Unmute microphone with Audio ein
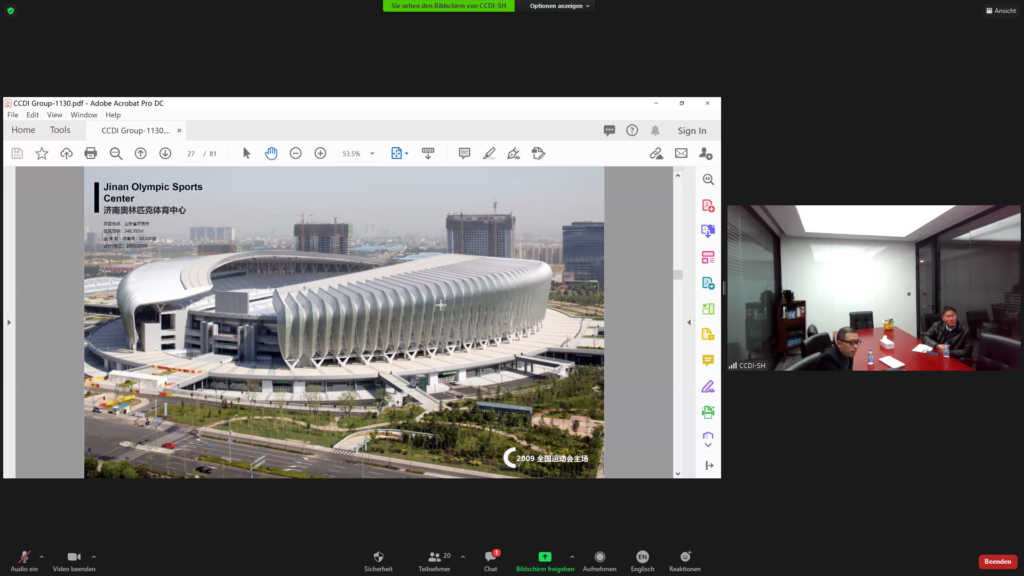This screenshot has width=1024, height=576. 24,557
